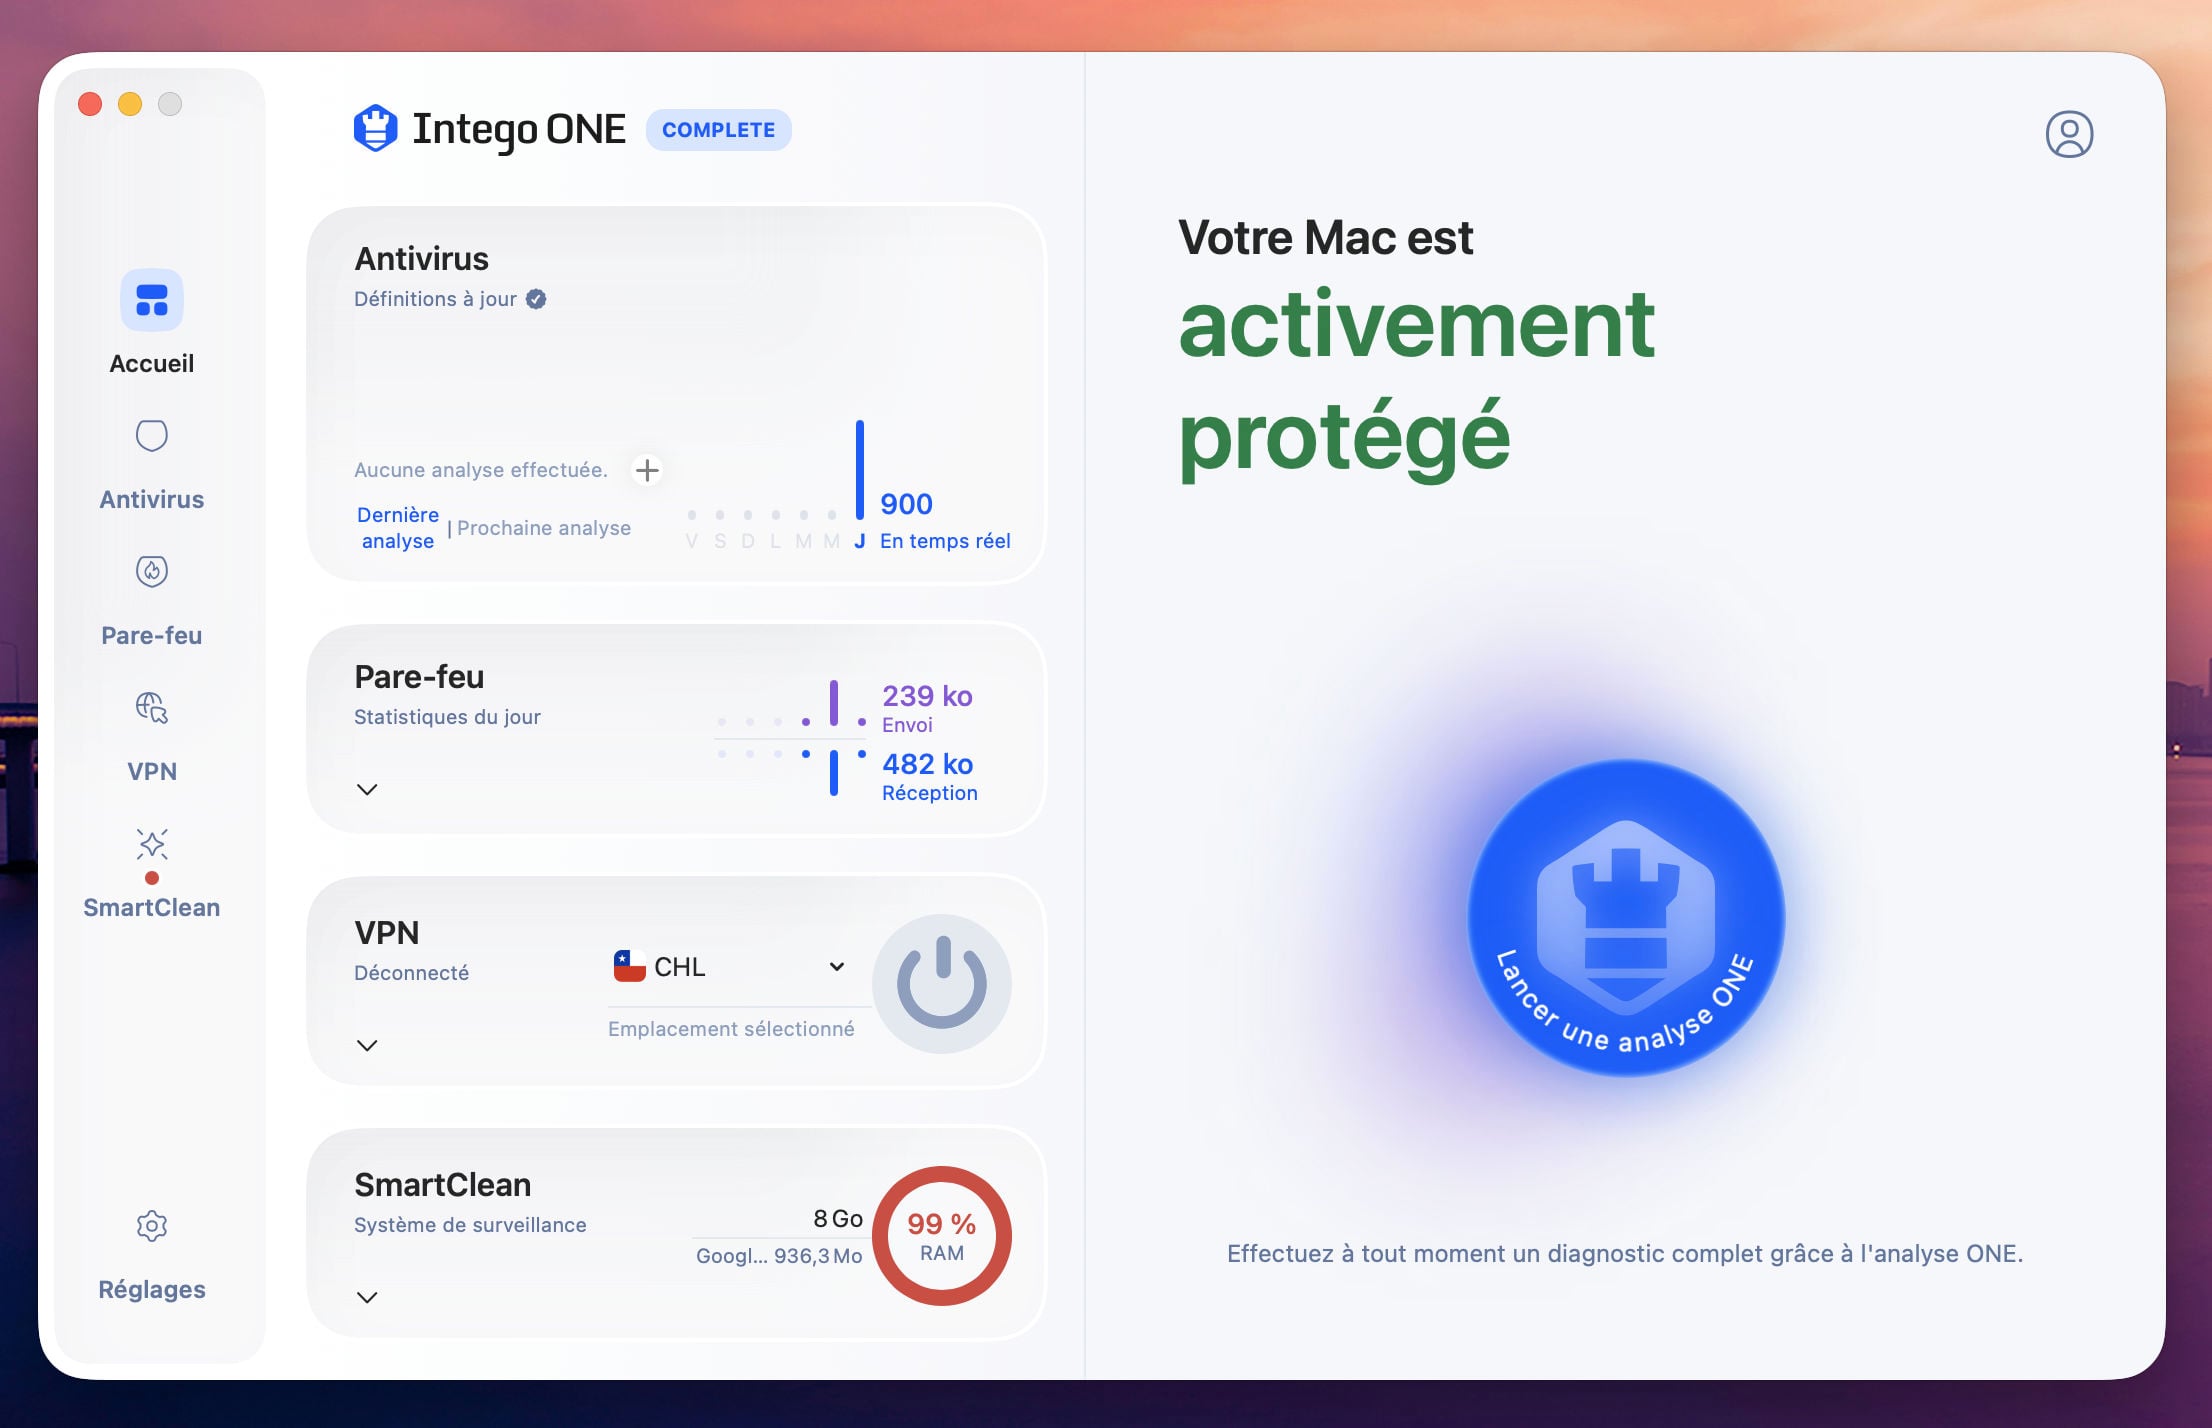Click the Chile flag icon in the VPN card
Image resolution: width=2212 pixels, height=1428 pixels.
(629, 966)
